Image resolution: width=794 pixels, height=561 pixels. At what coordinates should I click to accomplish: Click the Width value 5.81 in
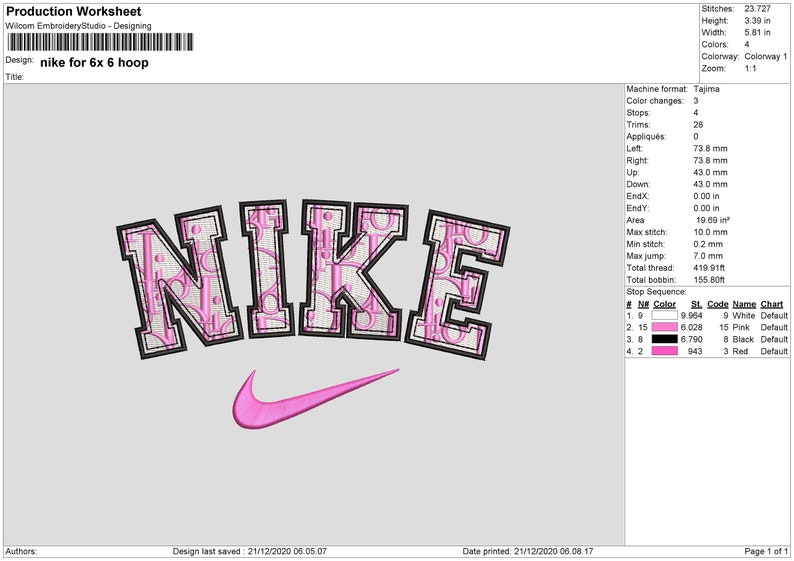pos(758,32)
